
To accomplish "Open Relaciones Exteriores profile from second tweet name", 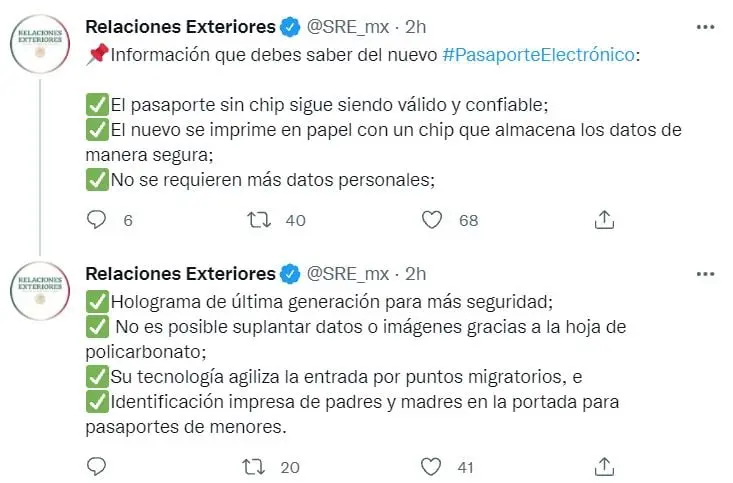I will [180, 274].
